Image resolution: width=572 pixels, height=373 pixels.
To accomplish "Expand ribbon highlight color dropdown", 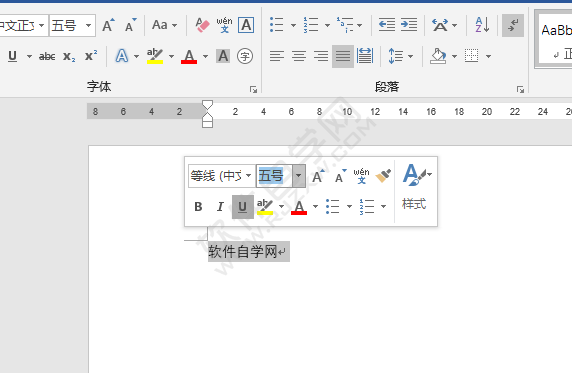I will [171, 57].
